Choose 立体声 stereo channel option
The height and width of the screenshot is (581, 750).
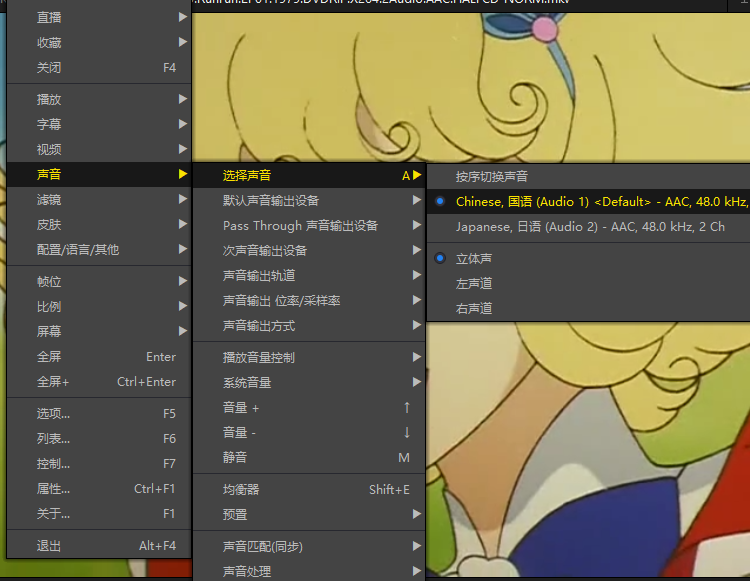click(474, 259)
